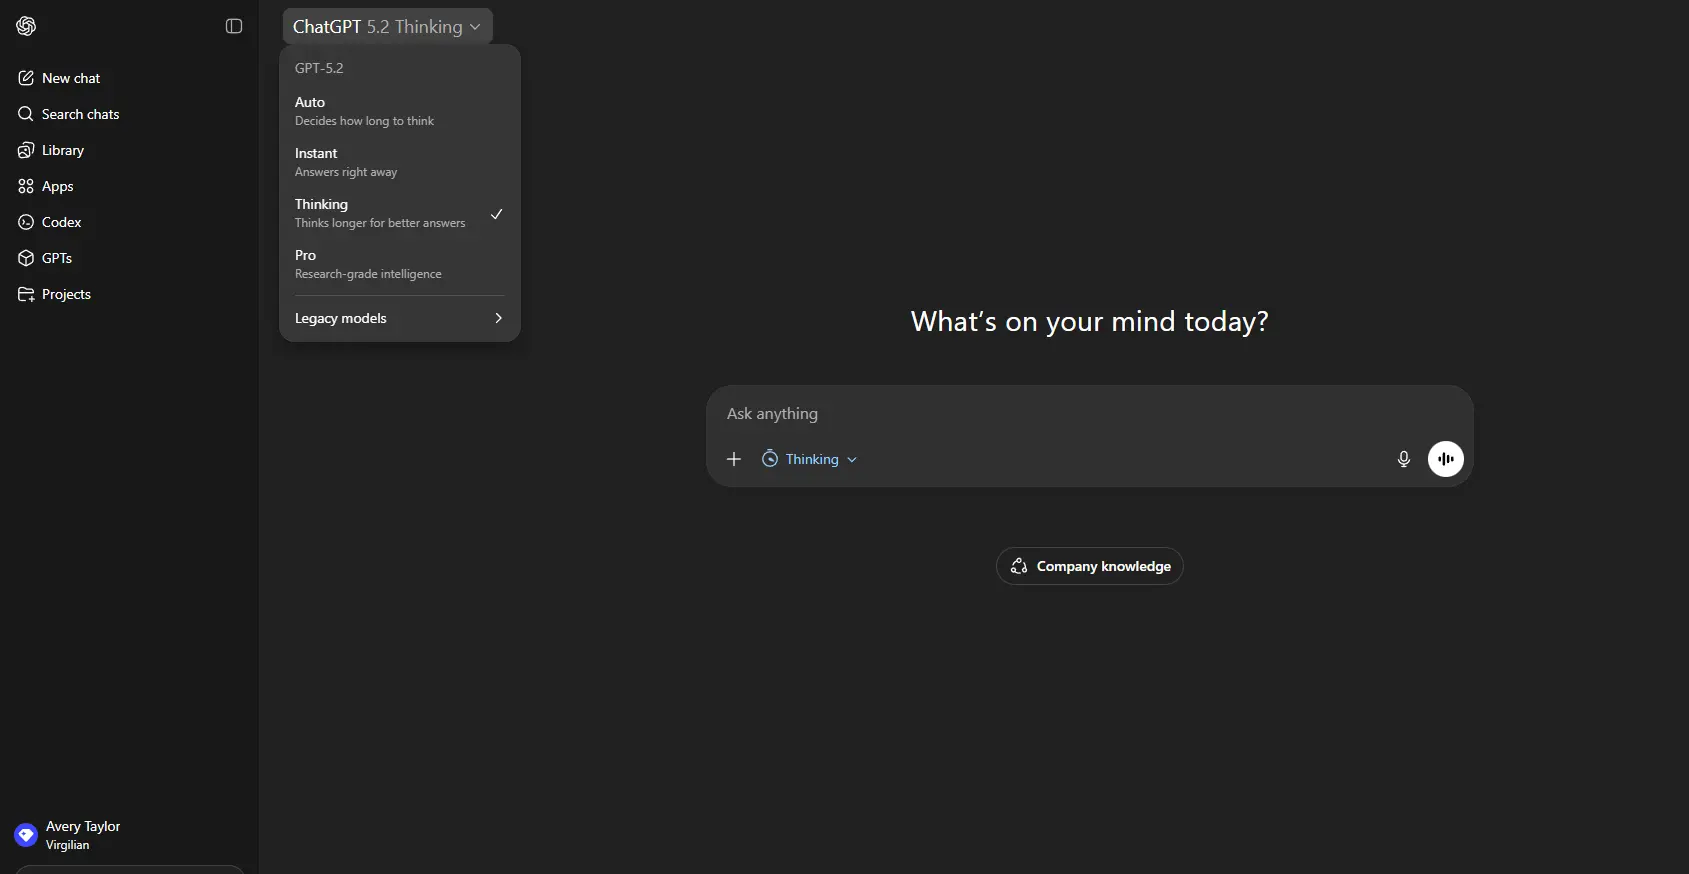The image size is (1689, 874).
Task: Select the Auto model option
Action: tap(400, 111)
